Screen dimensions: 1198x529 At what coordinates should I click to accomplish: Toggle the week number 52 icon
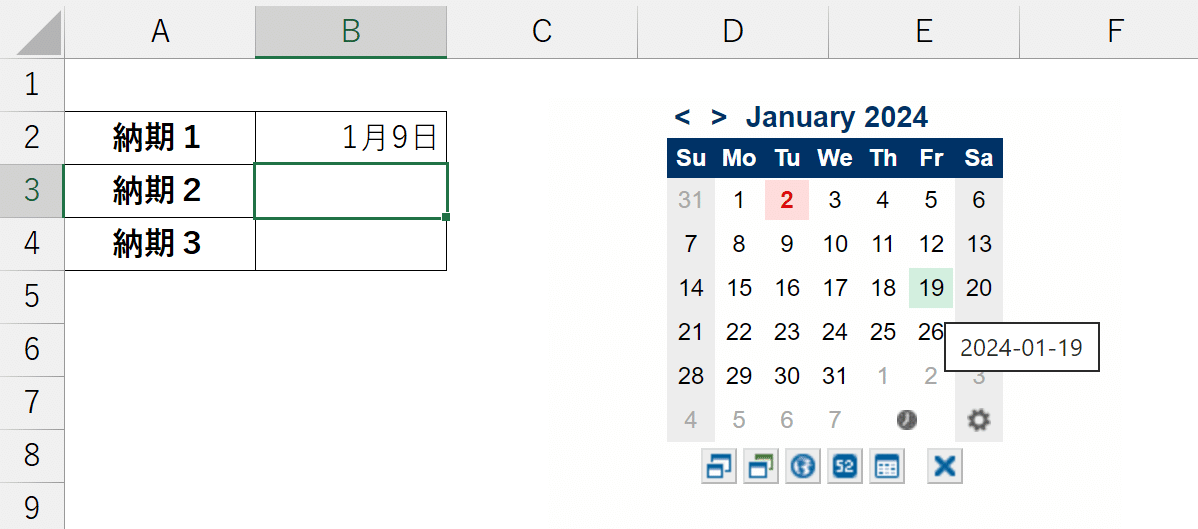[845, 466]
